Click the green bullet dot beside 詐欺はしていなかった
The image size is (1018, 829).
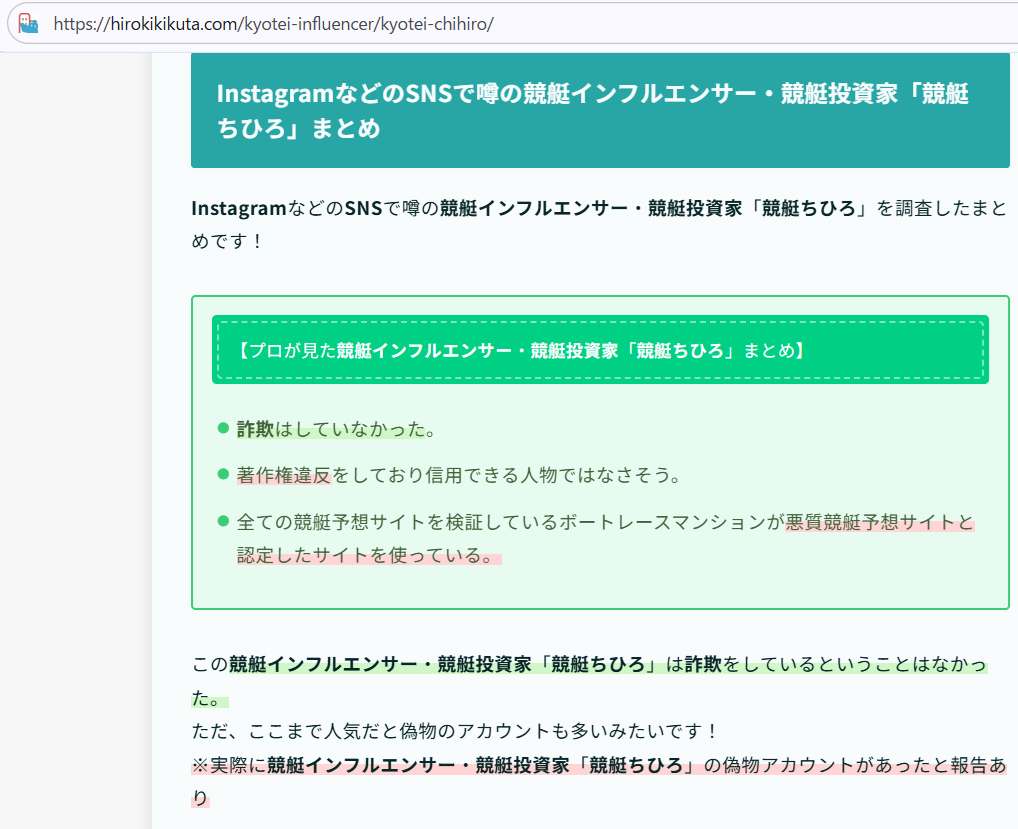click(x=223, y=429)
